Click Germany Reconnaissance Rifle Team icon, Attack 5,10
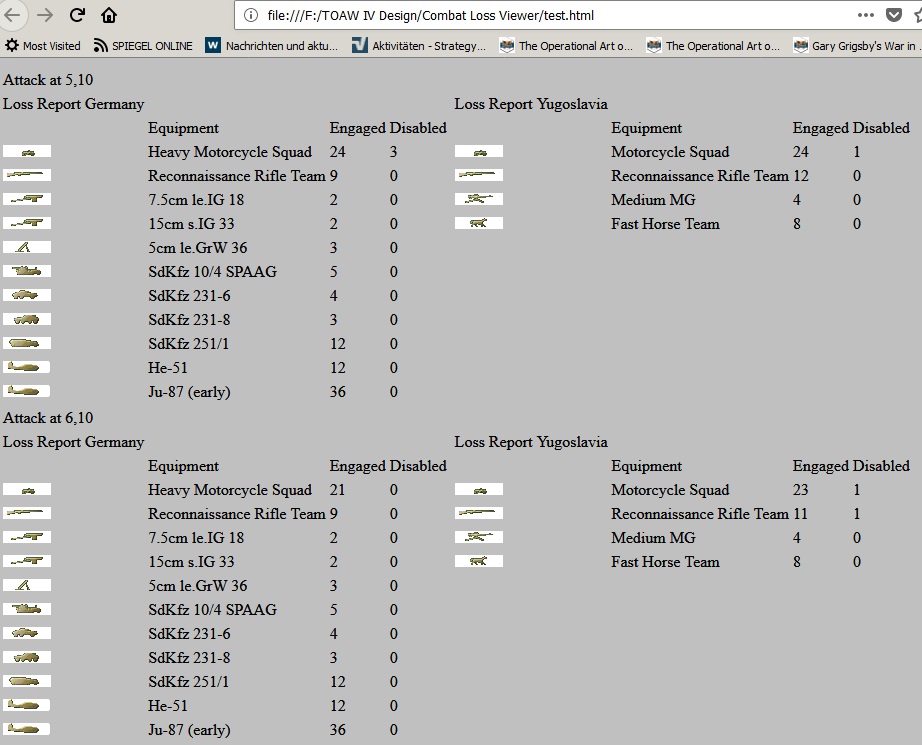 [27, 175]
